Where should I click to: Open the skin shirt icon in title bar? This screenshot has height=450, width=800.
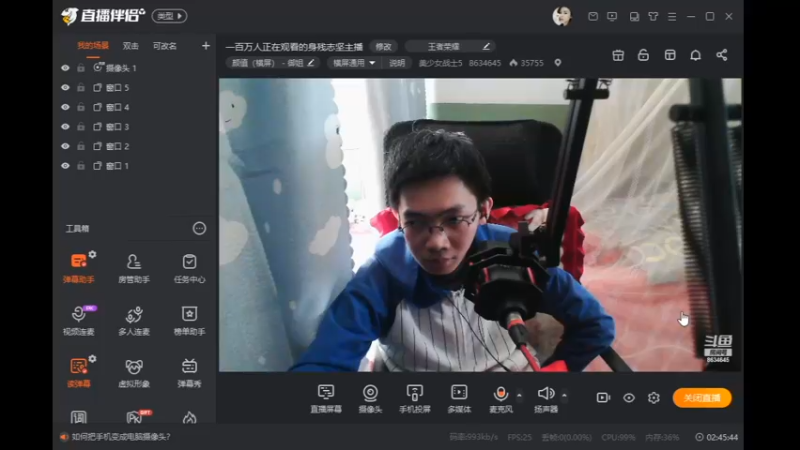[x=653, y=16]
